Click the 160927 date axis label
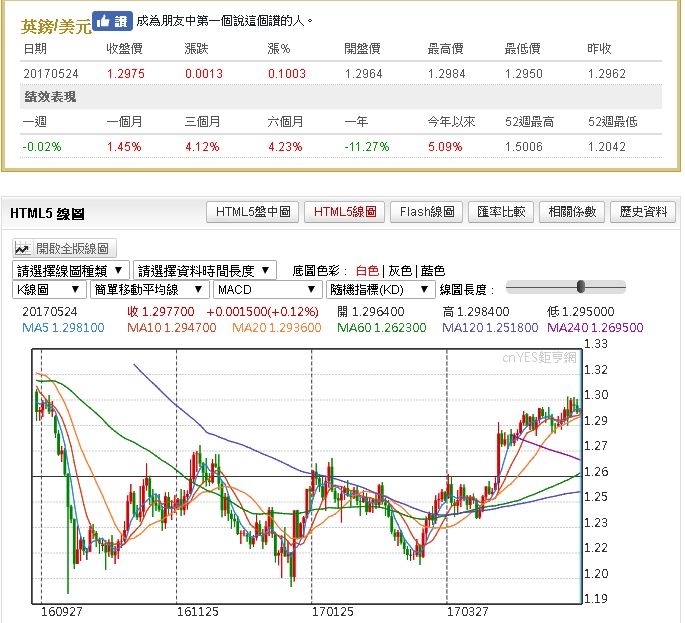685x623 pixels. (61, 612)
